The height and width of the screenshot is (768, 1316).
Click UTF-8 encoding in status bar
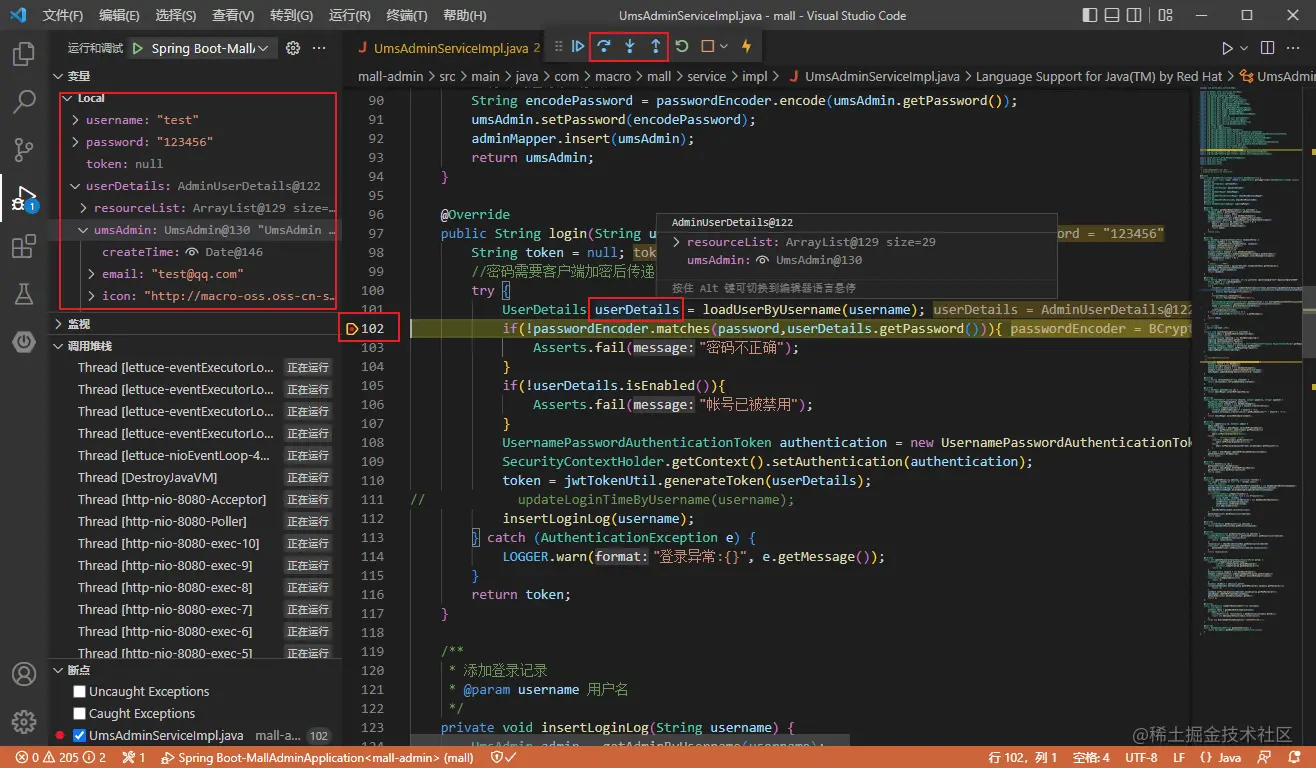pos(1141,758)
